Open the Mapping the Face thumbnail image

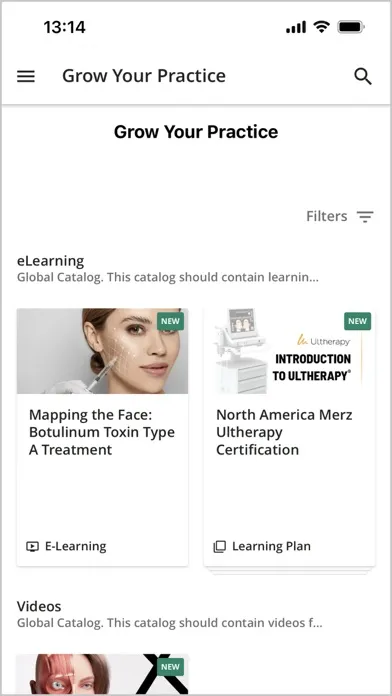click(103, 351)
